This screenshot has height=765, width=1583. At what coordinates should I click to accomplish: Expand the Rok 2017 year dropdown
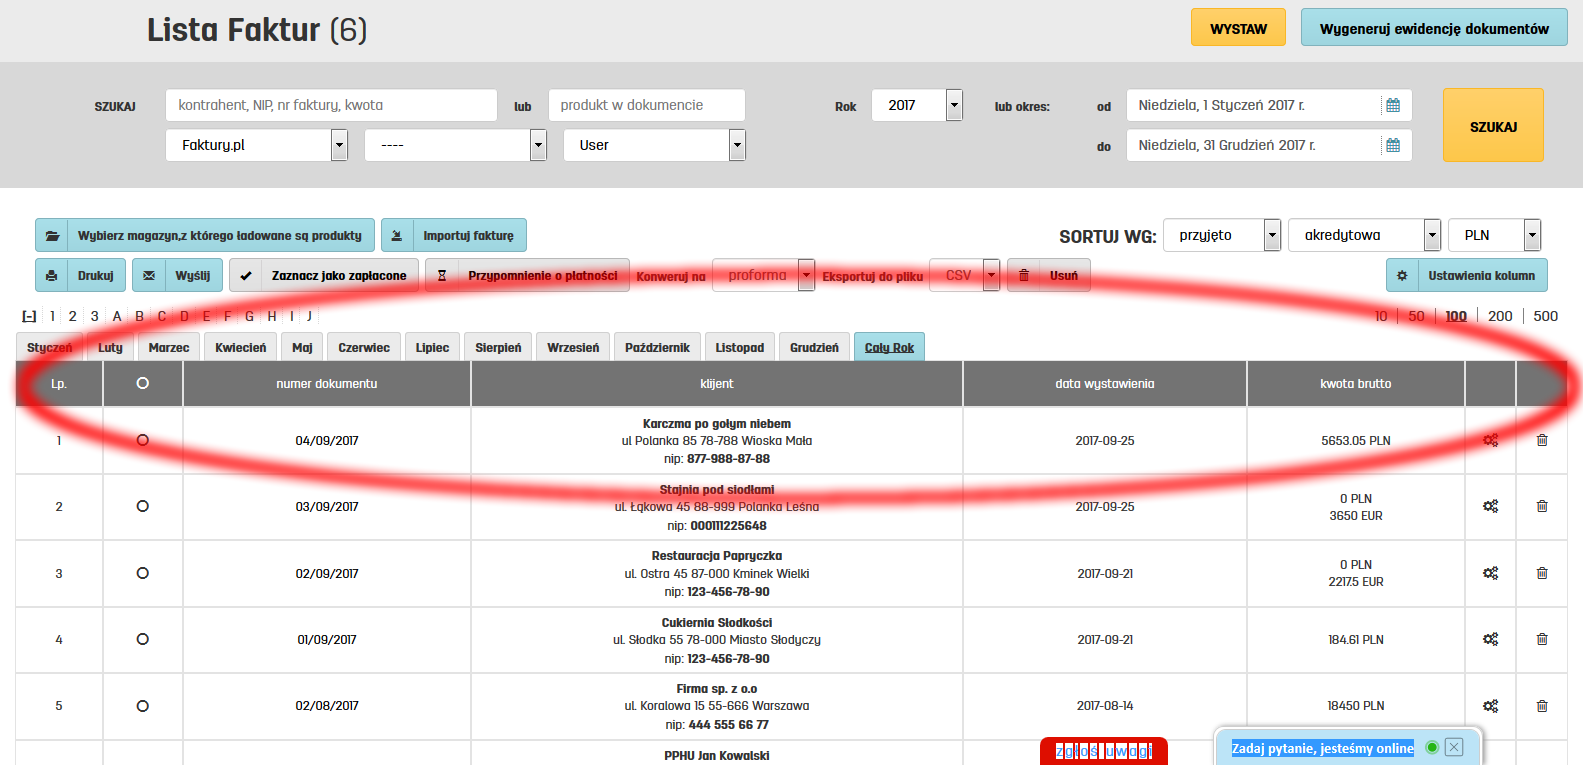(954, 105)
